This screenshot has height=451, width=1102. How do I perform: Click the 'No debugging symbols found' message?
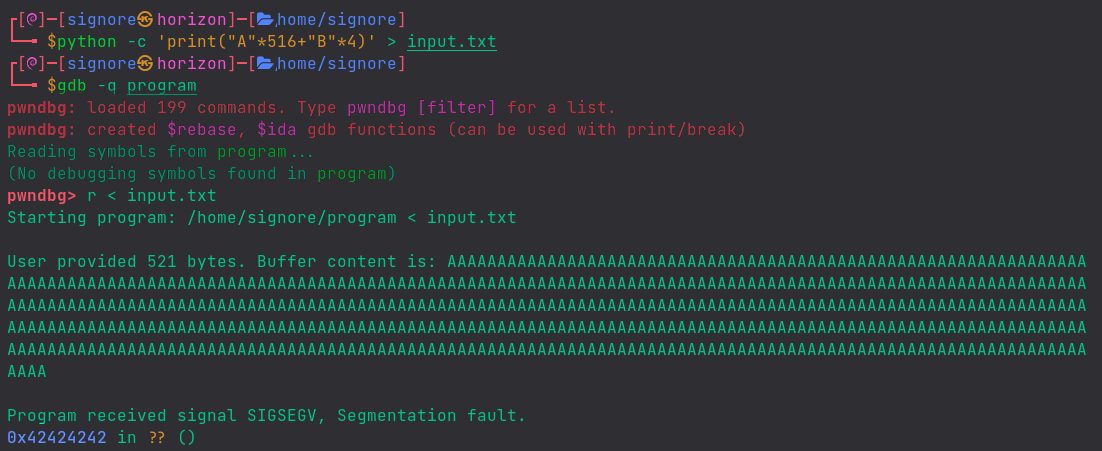[x=201, y=174]
